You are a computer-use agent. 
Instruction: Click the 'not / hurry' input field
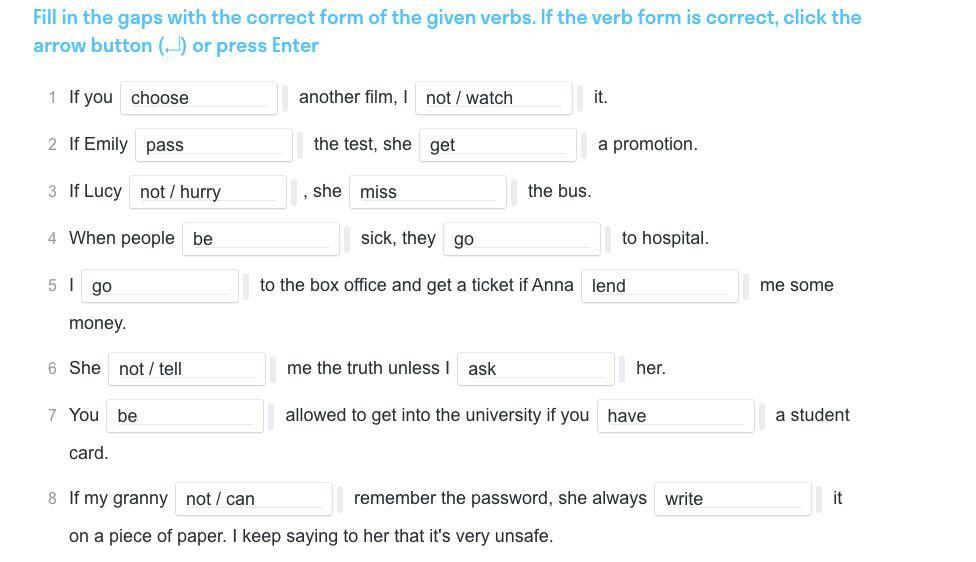click(207, 192)
